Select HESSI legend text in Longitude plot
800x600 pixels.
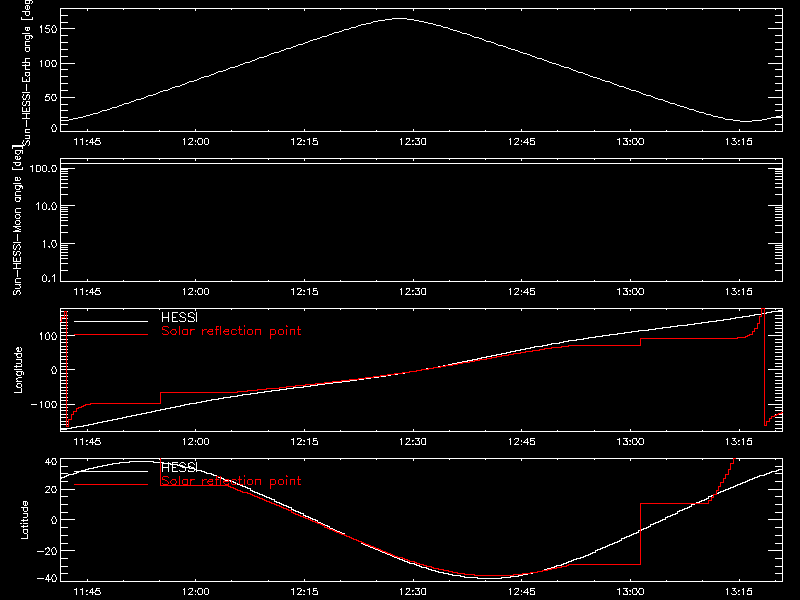coord(179,318)
